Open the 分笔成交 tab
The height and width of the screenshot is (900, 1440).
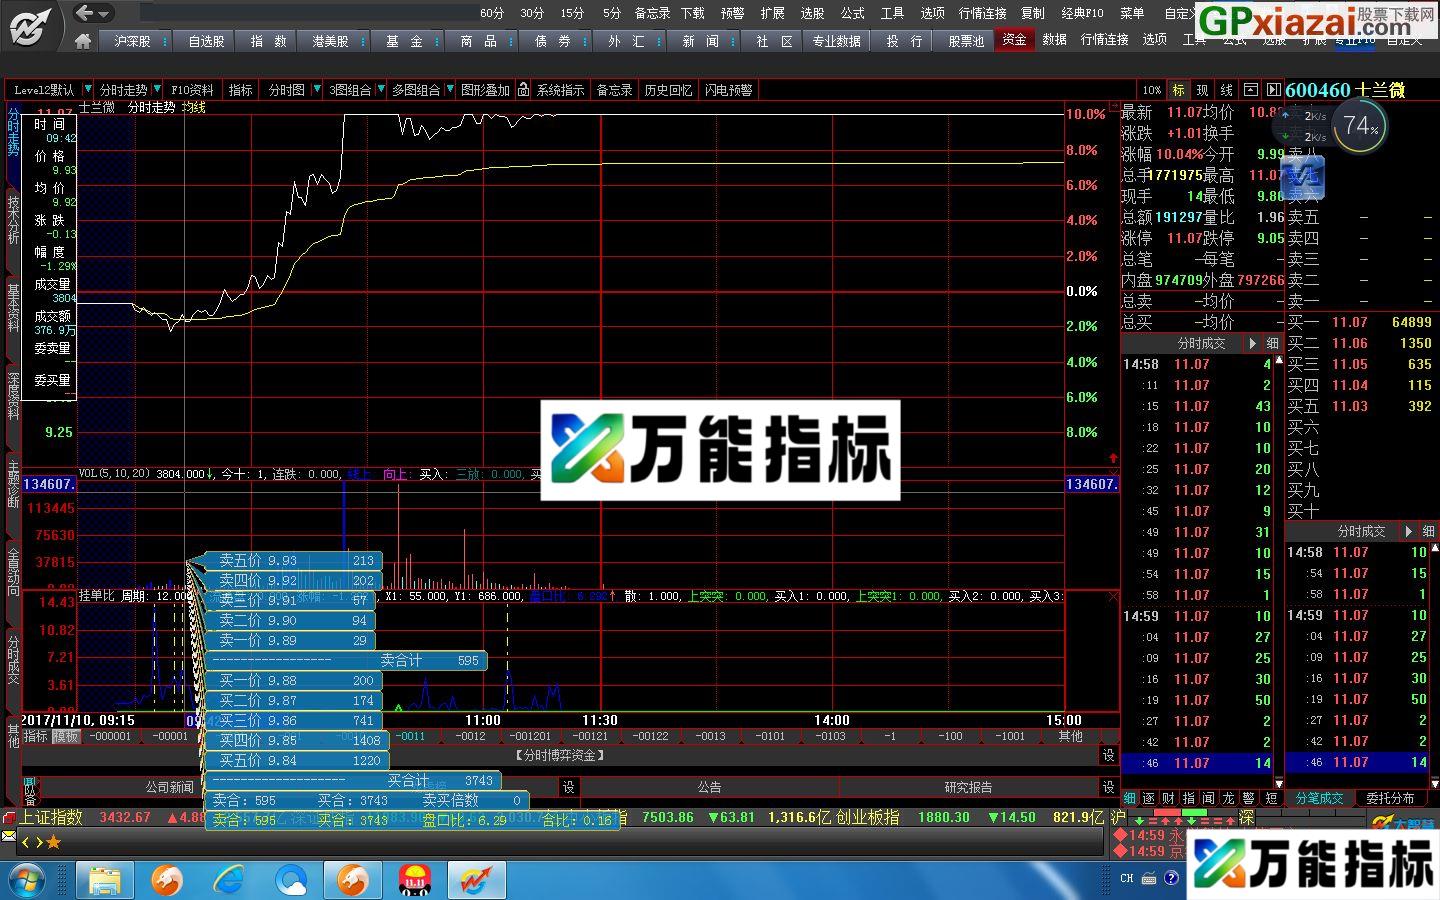(1320, 798)
